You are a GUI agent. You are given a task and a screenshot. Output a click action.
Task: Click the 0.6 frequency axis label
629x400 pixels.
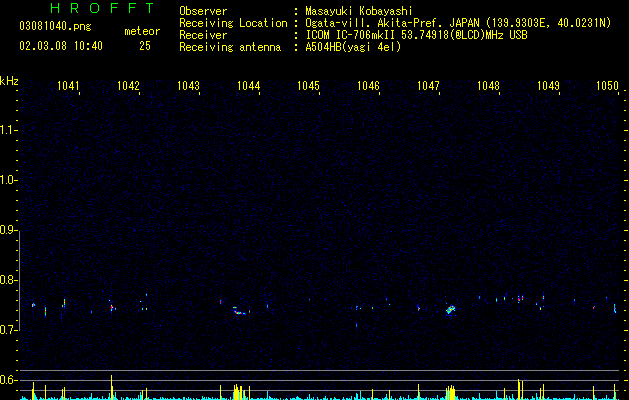[x=8, y=380]
